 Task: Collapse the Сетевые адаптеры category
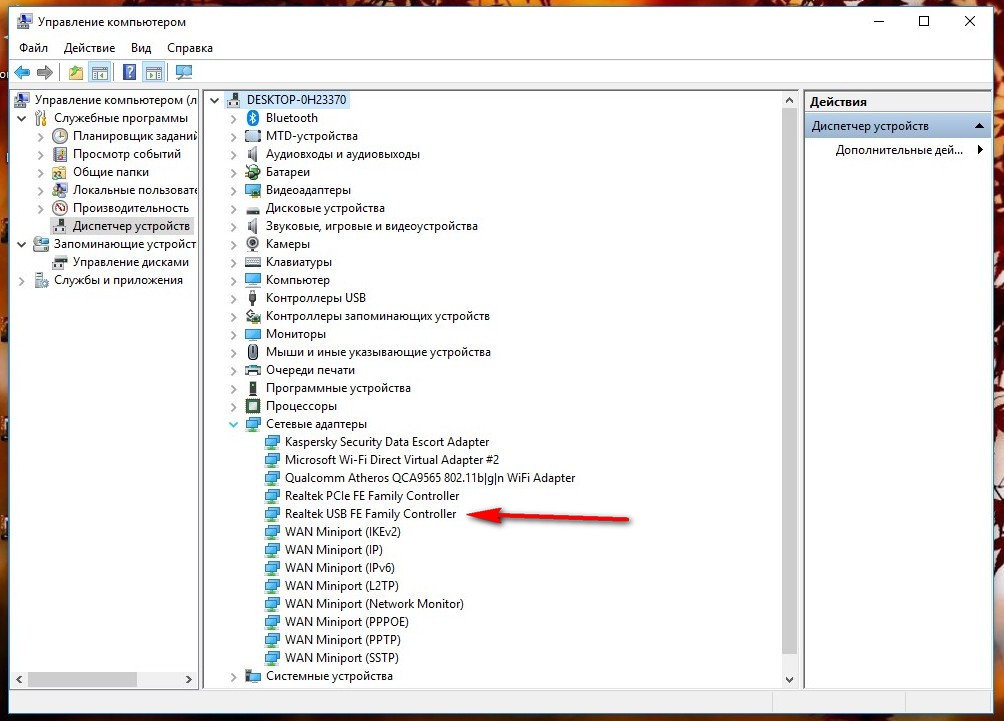(234, 424)
